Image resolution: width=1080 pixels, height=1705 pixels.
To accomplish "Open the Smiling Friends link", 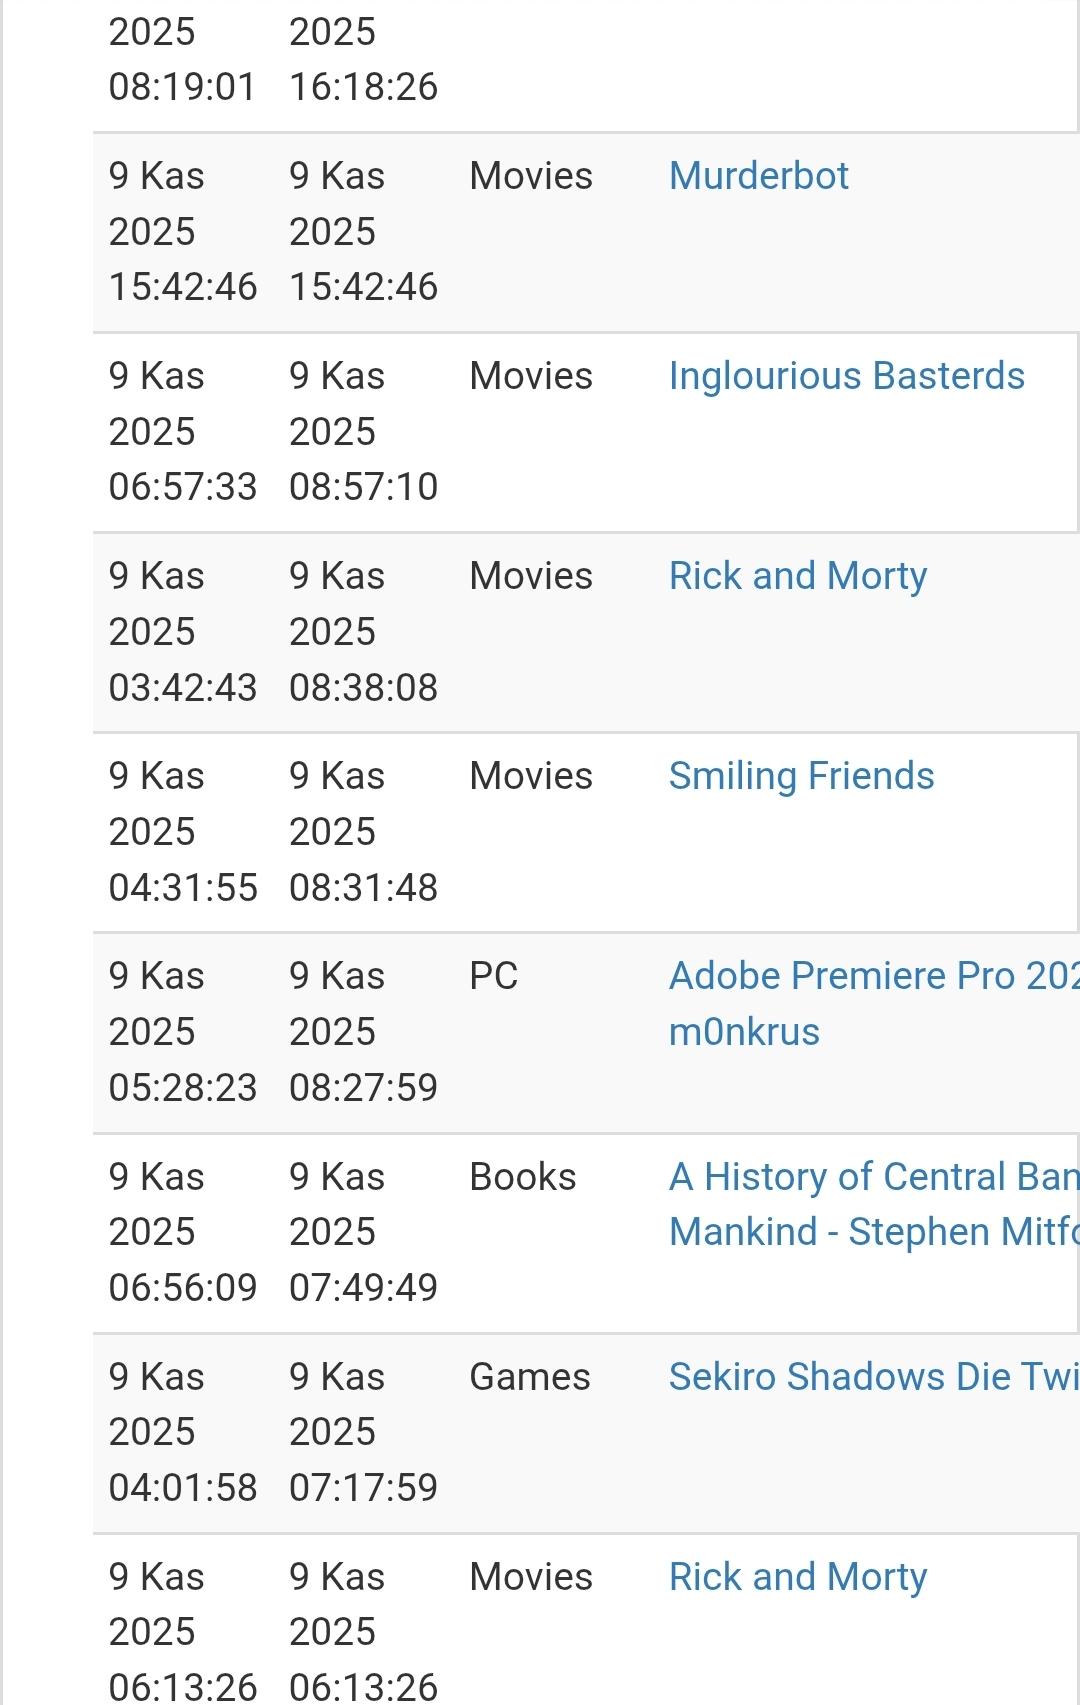I will [801, 776].
